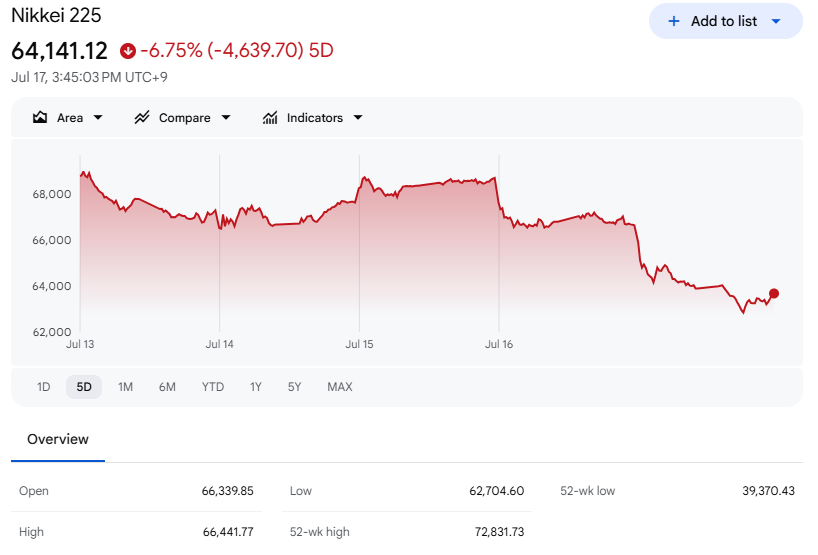The image size is (818, 555).
Task: Click the Low value 62,704.60
Action: [497, 491]
